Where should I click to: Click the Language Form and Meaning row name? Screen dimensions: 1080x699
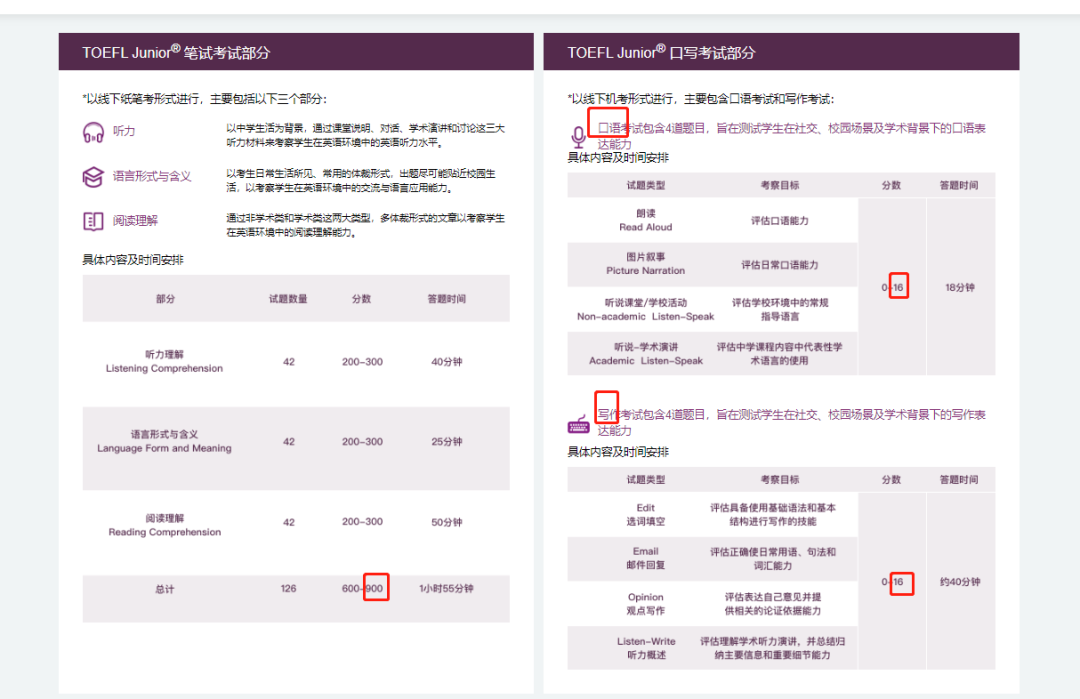(x=165, y=441)
